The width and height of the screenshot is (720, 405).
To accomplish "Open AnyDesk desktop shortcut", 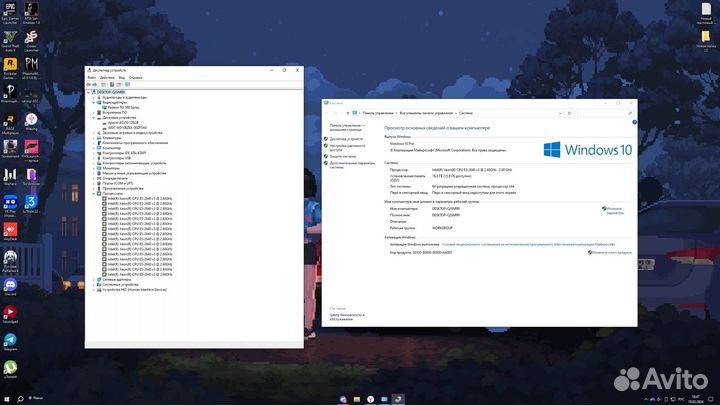I will pyautogui.click(x=10, y=232).
